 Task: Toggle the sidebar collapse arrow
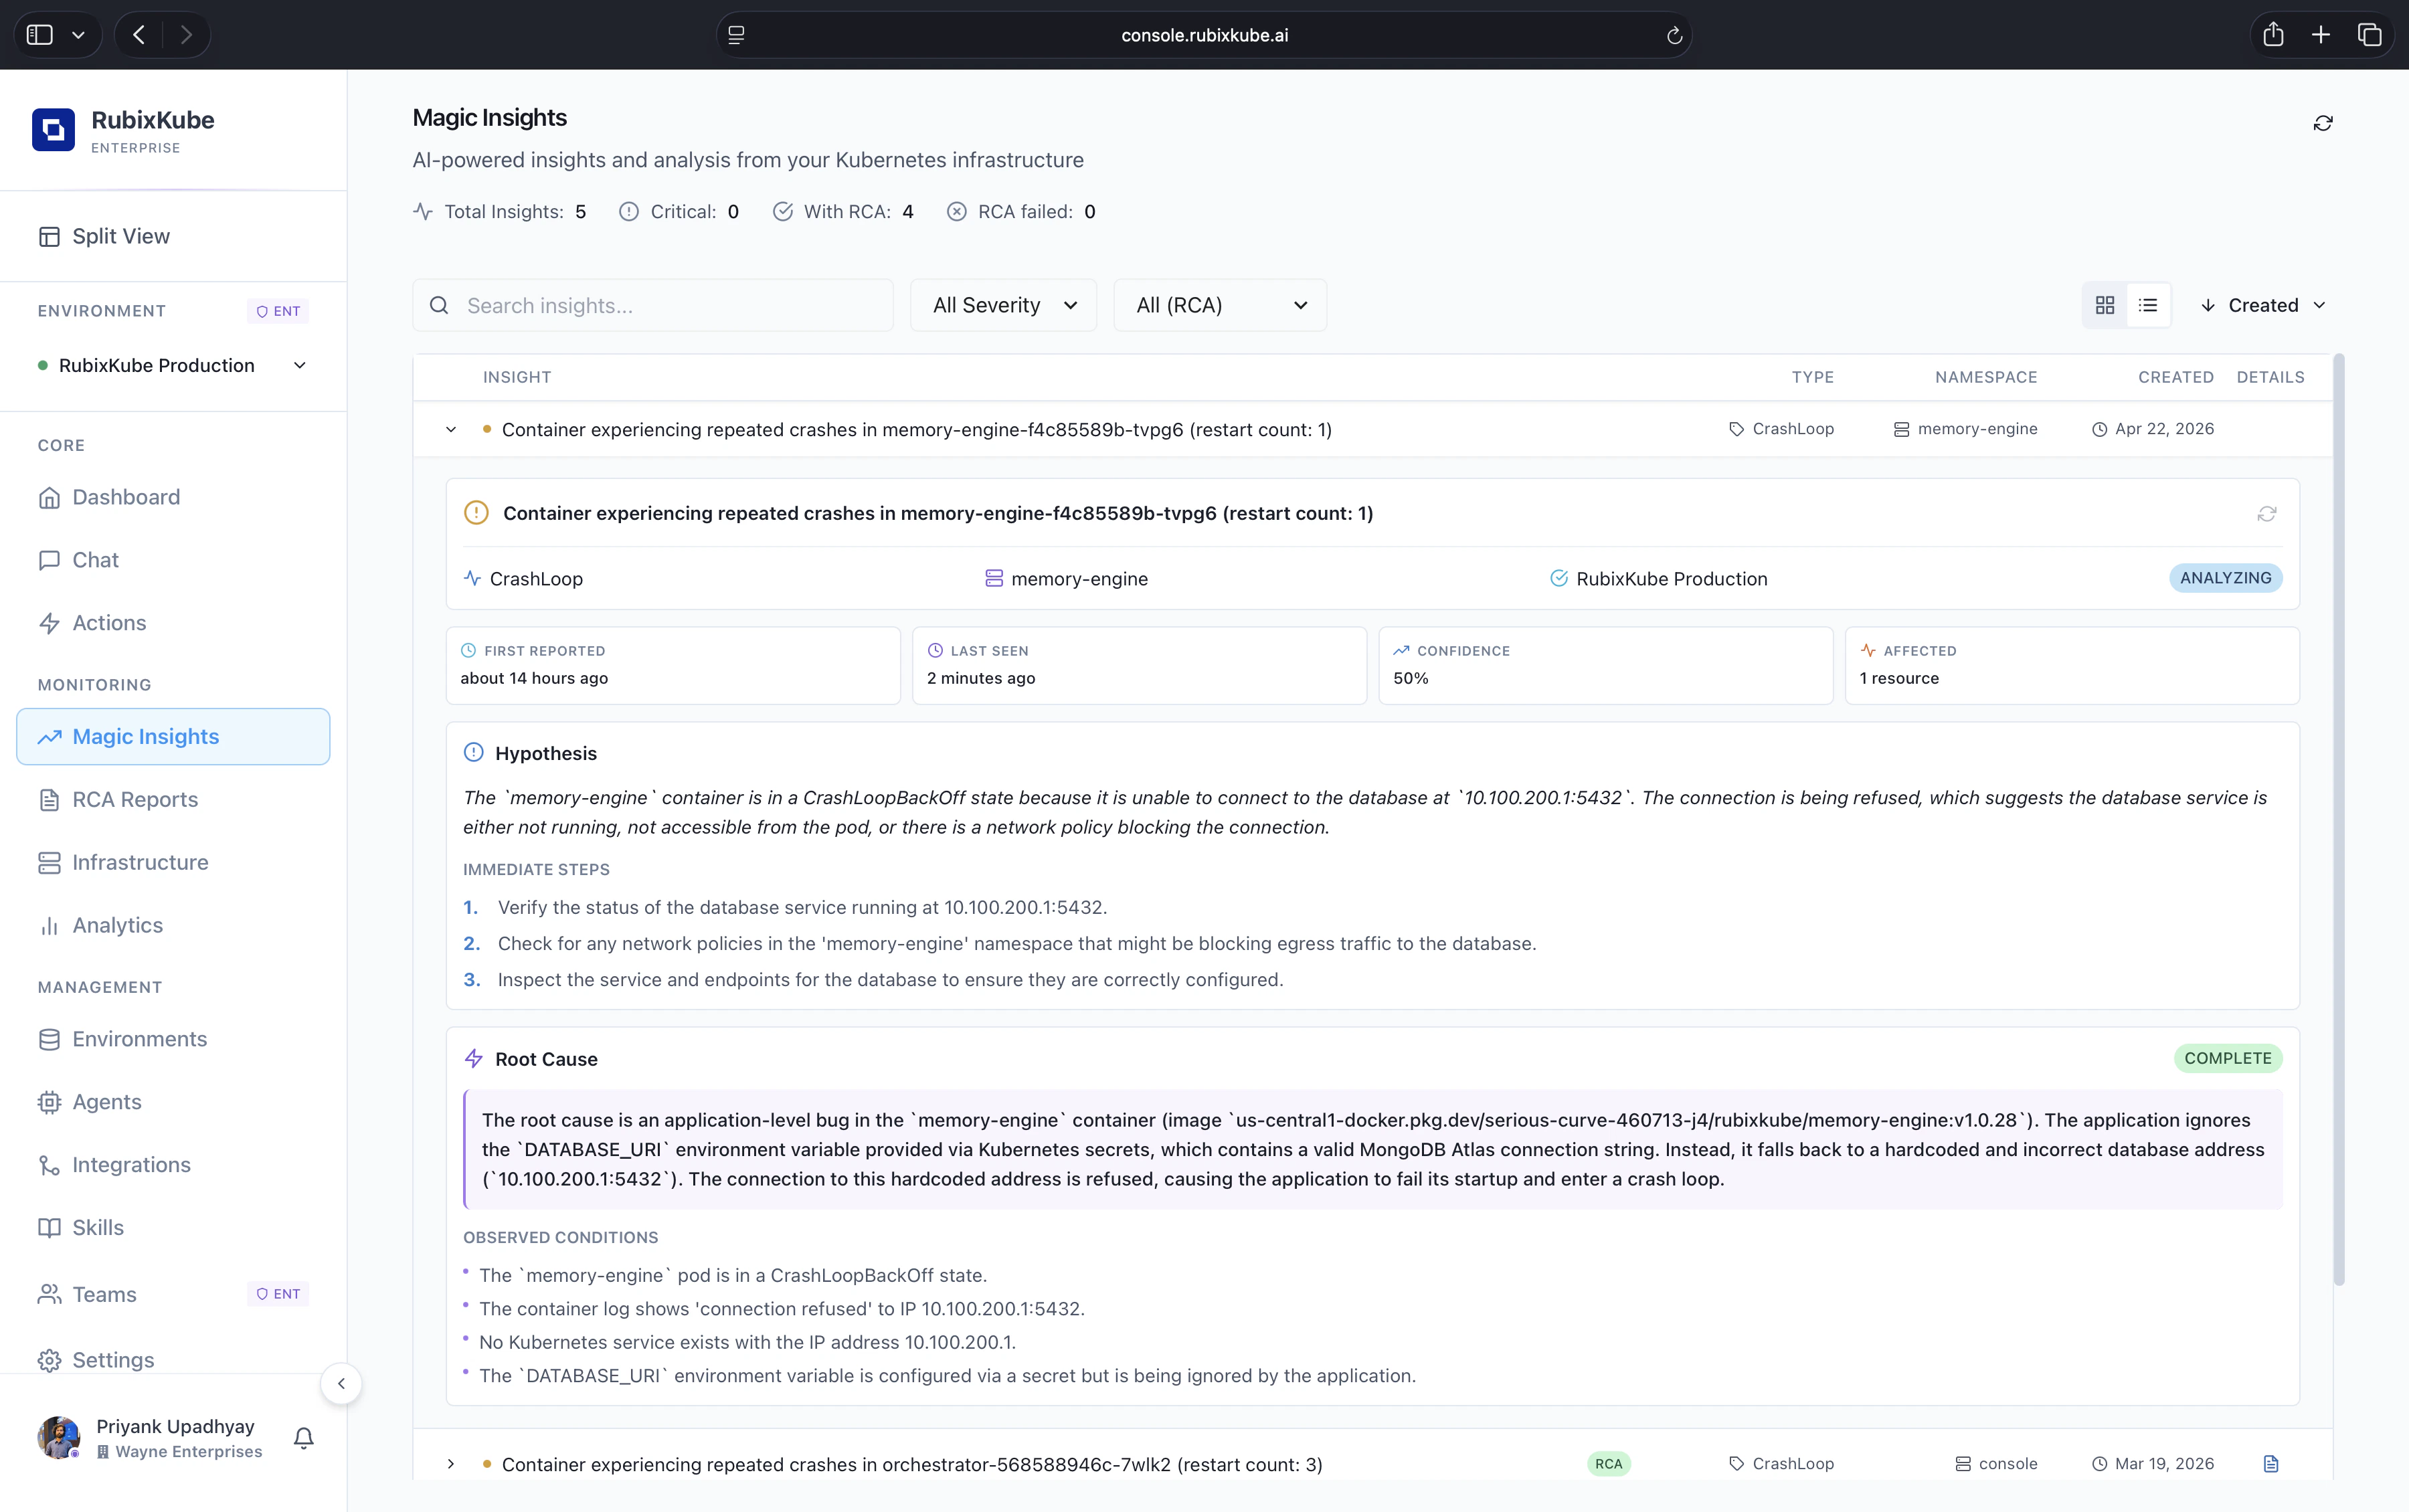(x=341, y=1383)
